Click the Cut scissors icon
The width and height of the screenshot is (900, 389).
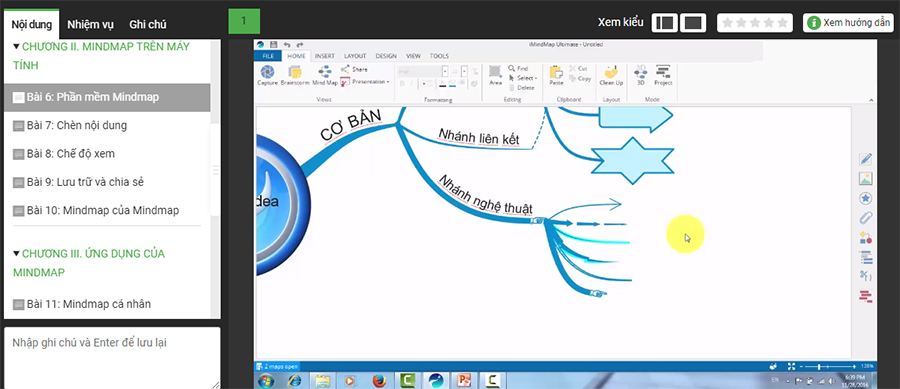coord(573,68)
